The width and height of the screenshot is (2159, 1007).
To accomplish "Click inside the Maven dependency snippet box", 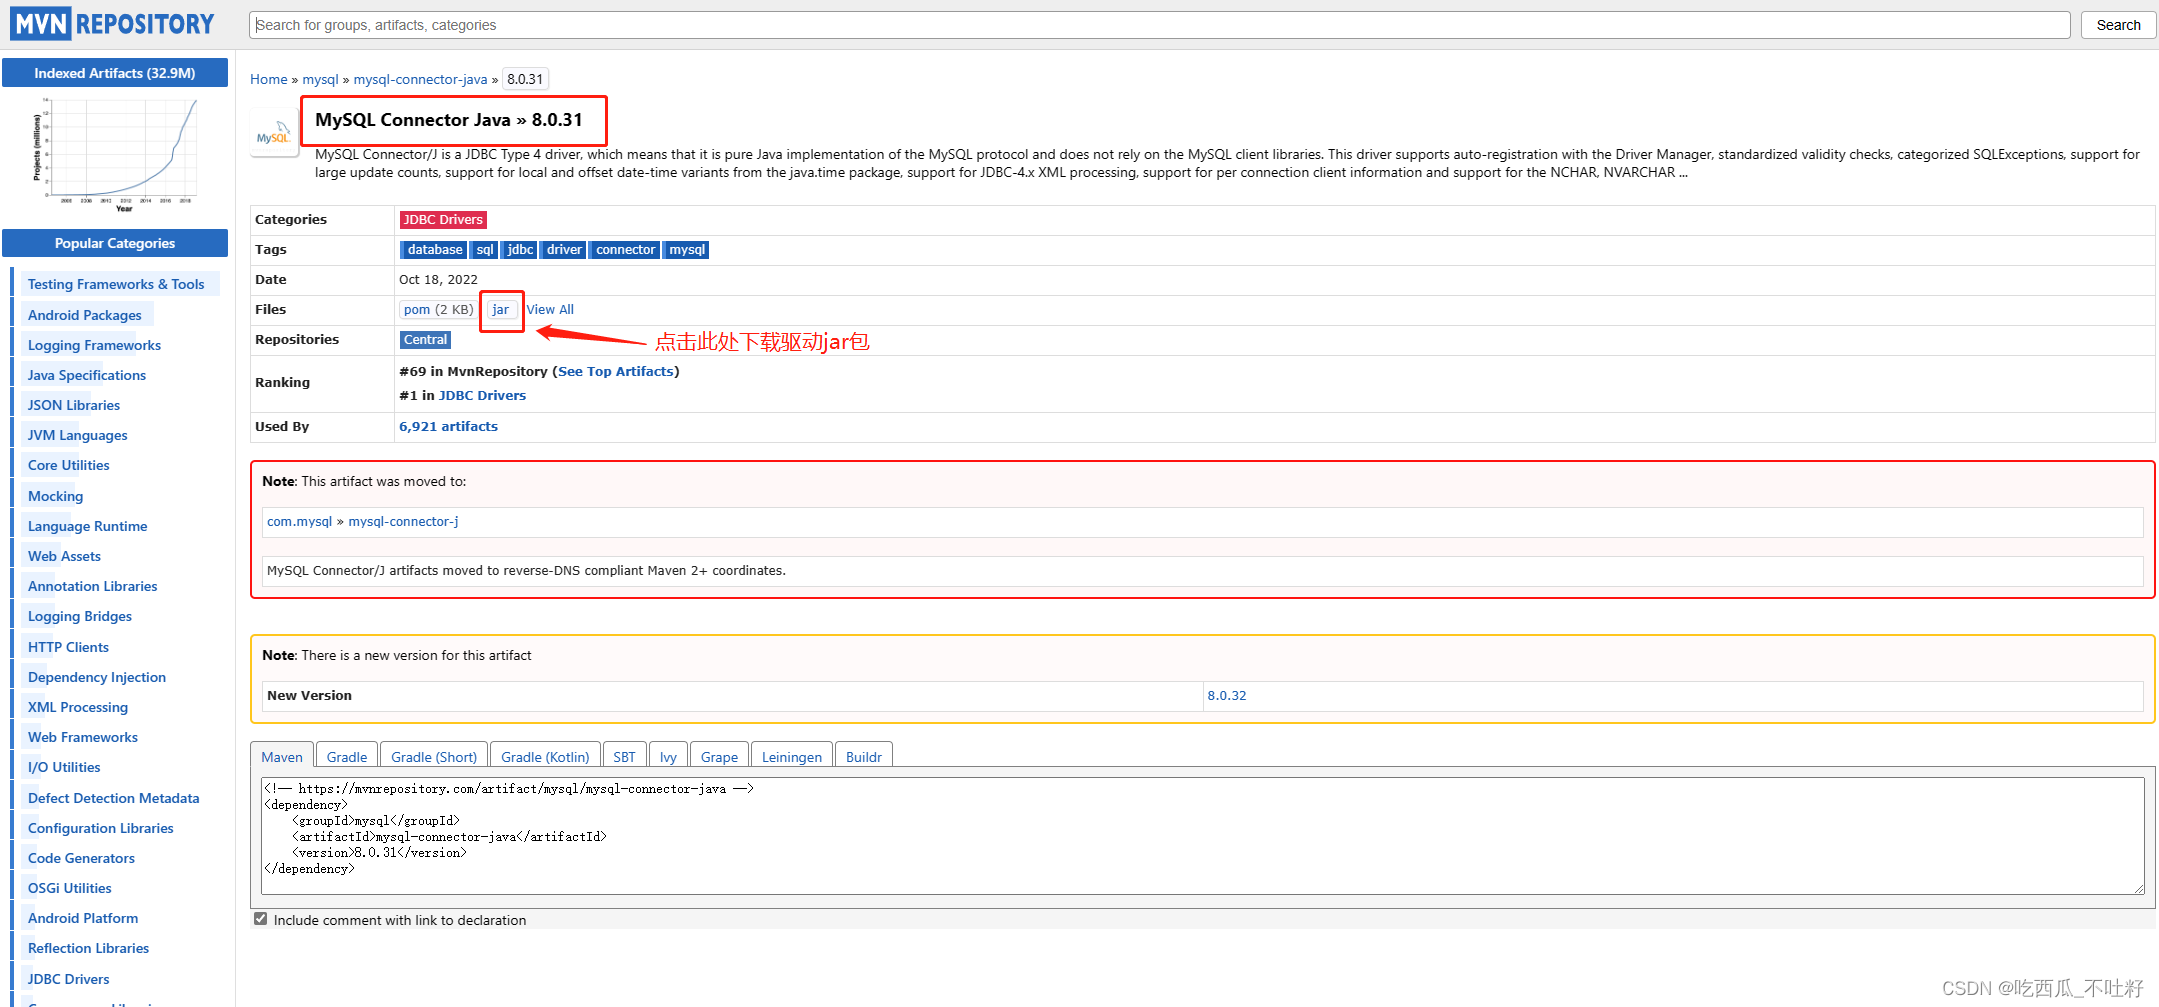I will click(x=1202, y=835).
